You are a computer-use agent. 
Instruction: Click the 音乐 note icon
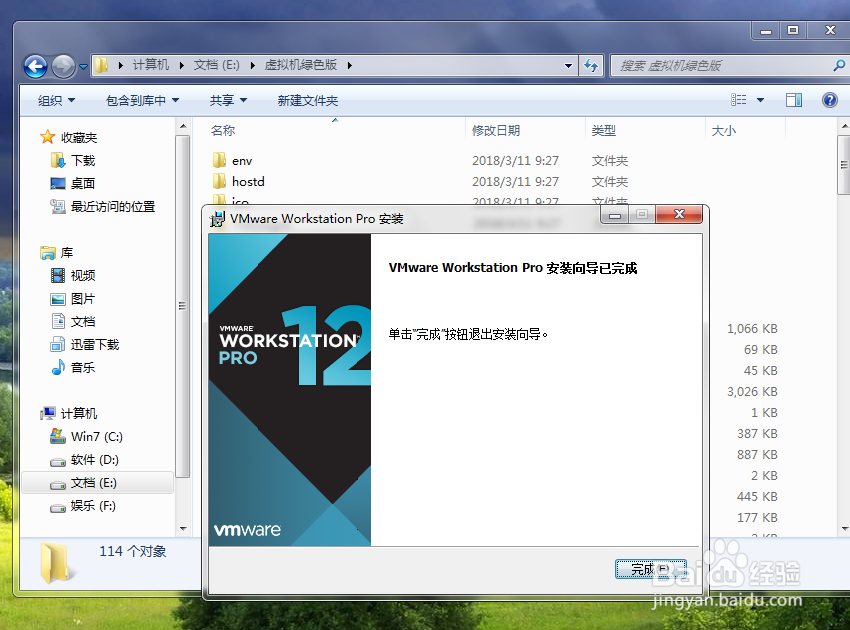(x=58, y=368)
